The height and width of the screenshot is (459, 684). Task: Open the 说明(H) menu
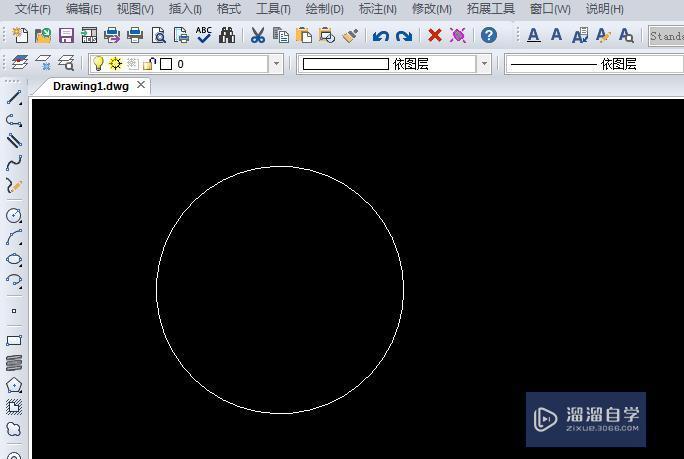click(x=605, y=9)
